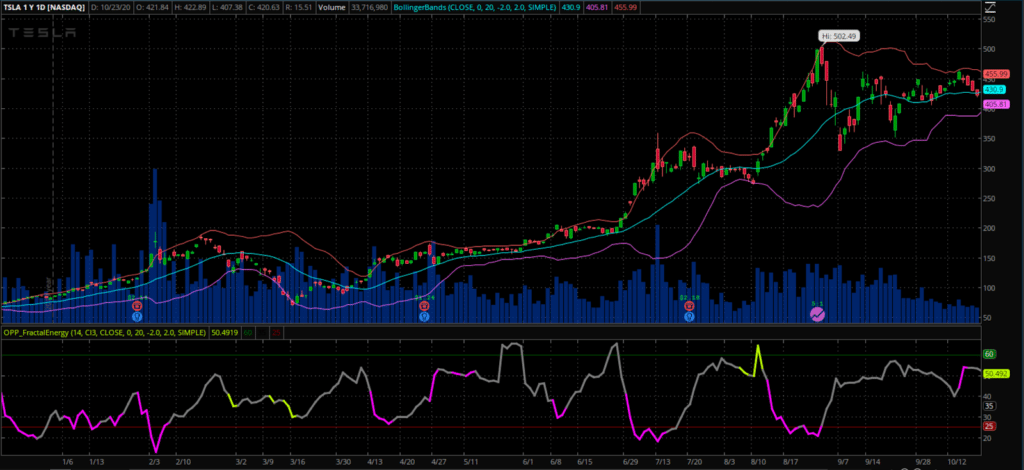Click the OPP_FractalEnergy study label
Viewport: 1024px width, 470px height.
coord(104,333)
